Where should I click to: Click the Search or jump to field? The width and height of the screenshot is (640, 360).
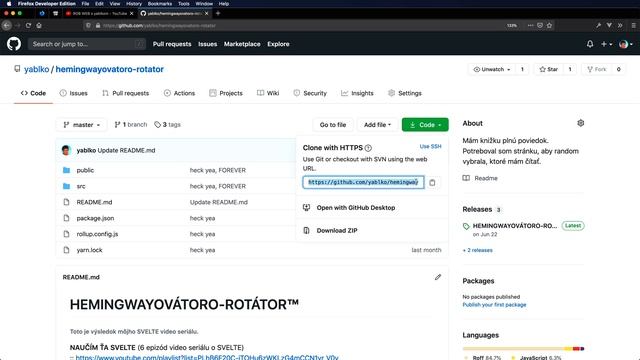[x=87, y=44]
